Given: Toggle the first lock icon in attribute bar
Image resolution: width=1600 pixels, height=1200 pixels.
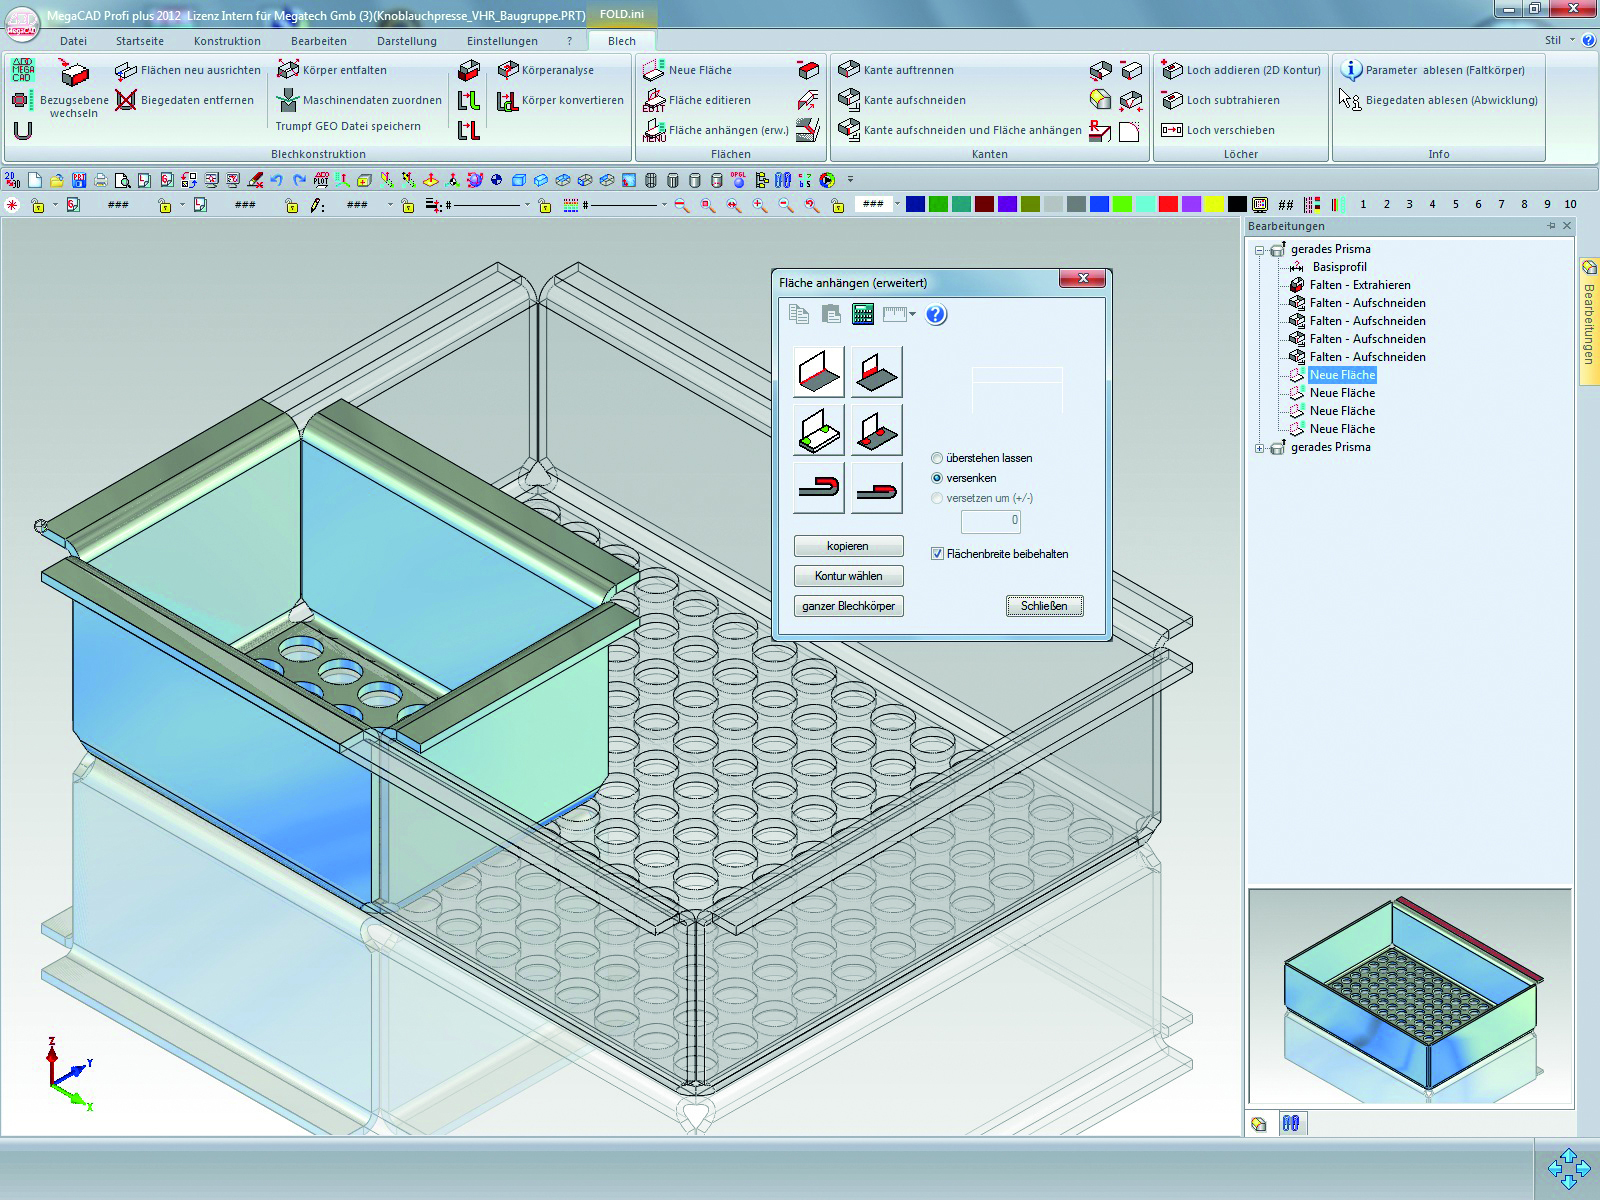Looking at the screenshot, I should pos(37,205).
